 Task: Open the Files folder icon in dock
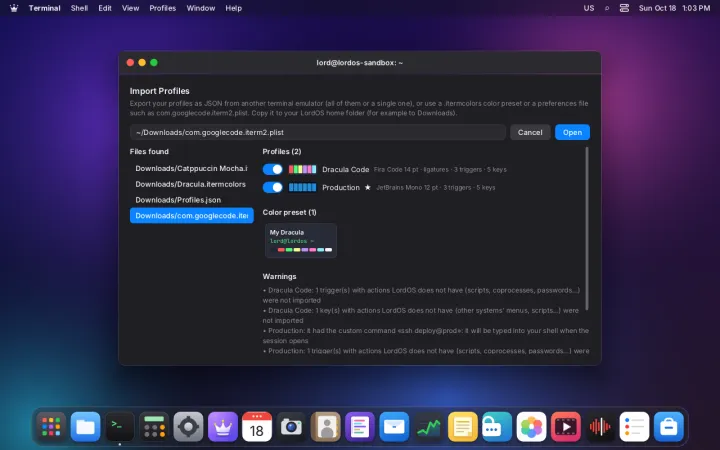(85, 427)
